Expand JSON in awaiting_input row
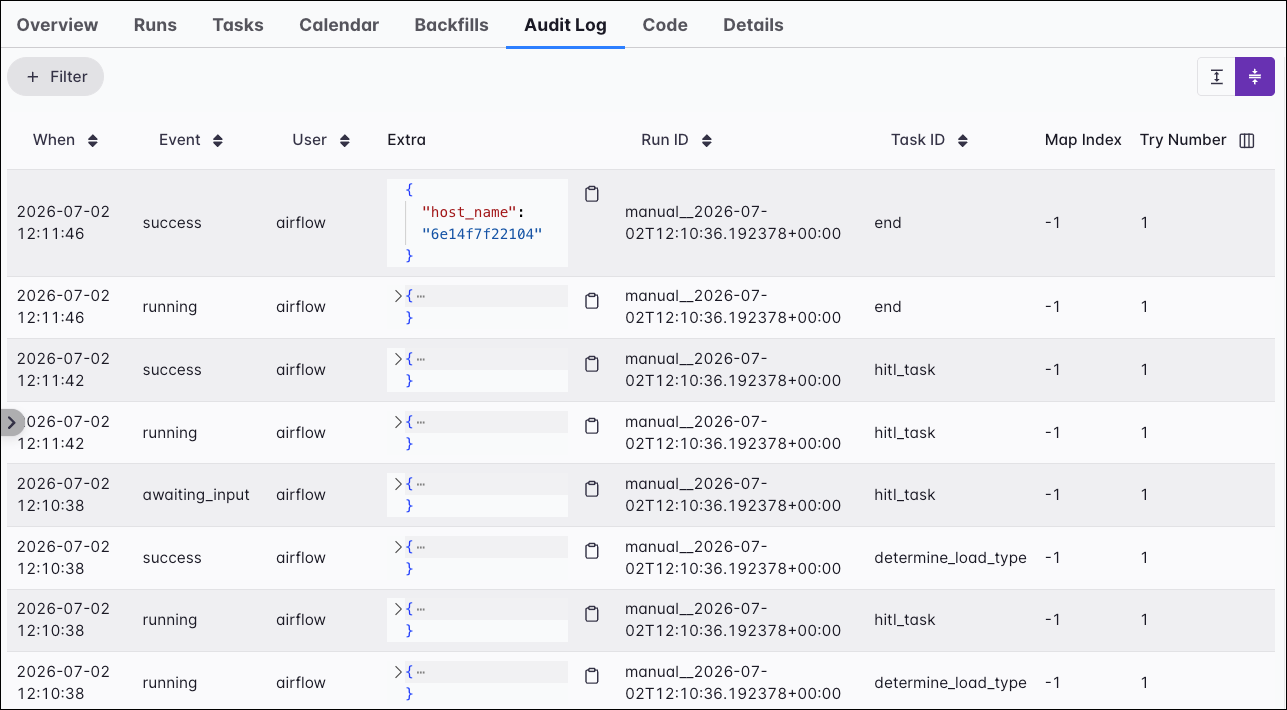 [x=397, y=484]
